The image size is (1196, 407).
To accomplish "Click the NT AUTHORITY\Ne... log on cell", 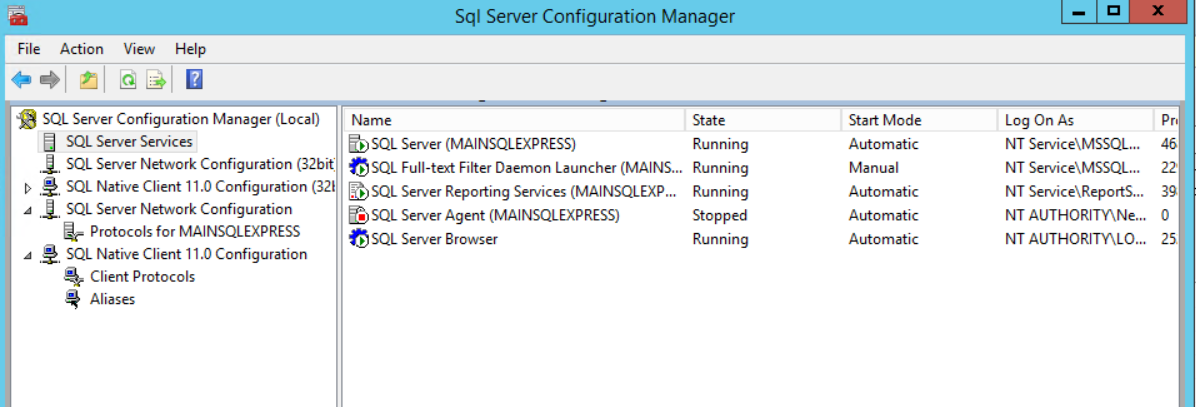I will pyautogui.click(x=1075, y=216).
